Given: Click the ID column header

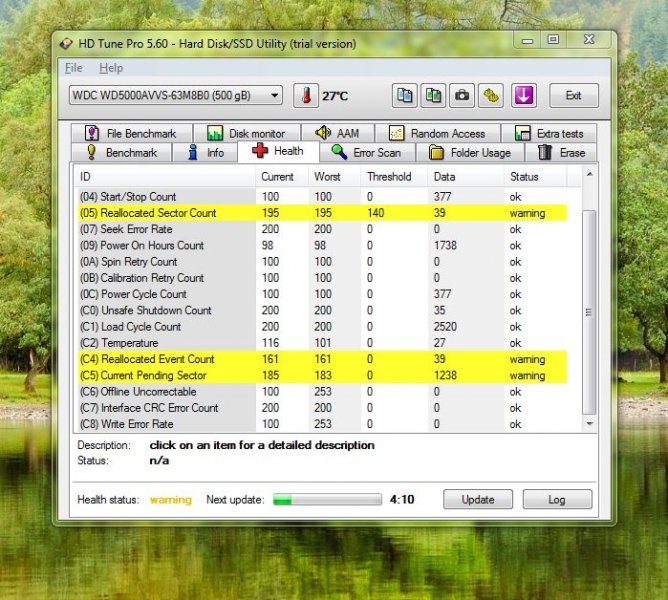Looking at the screenshot, I should [165, 176].
